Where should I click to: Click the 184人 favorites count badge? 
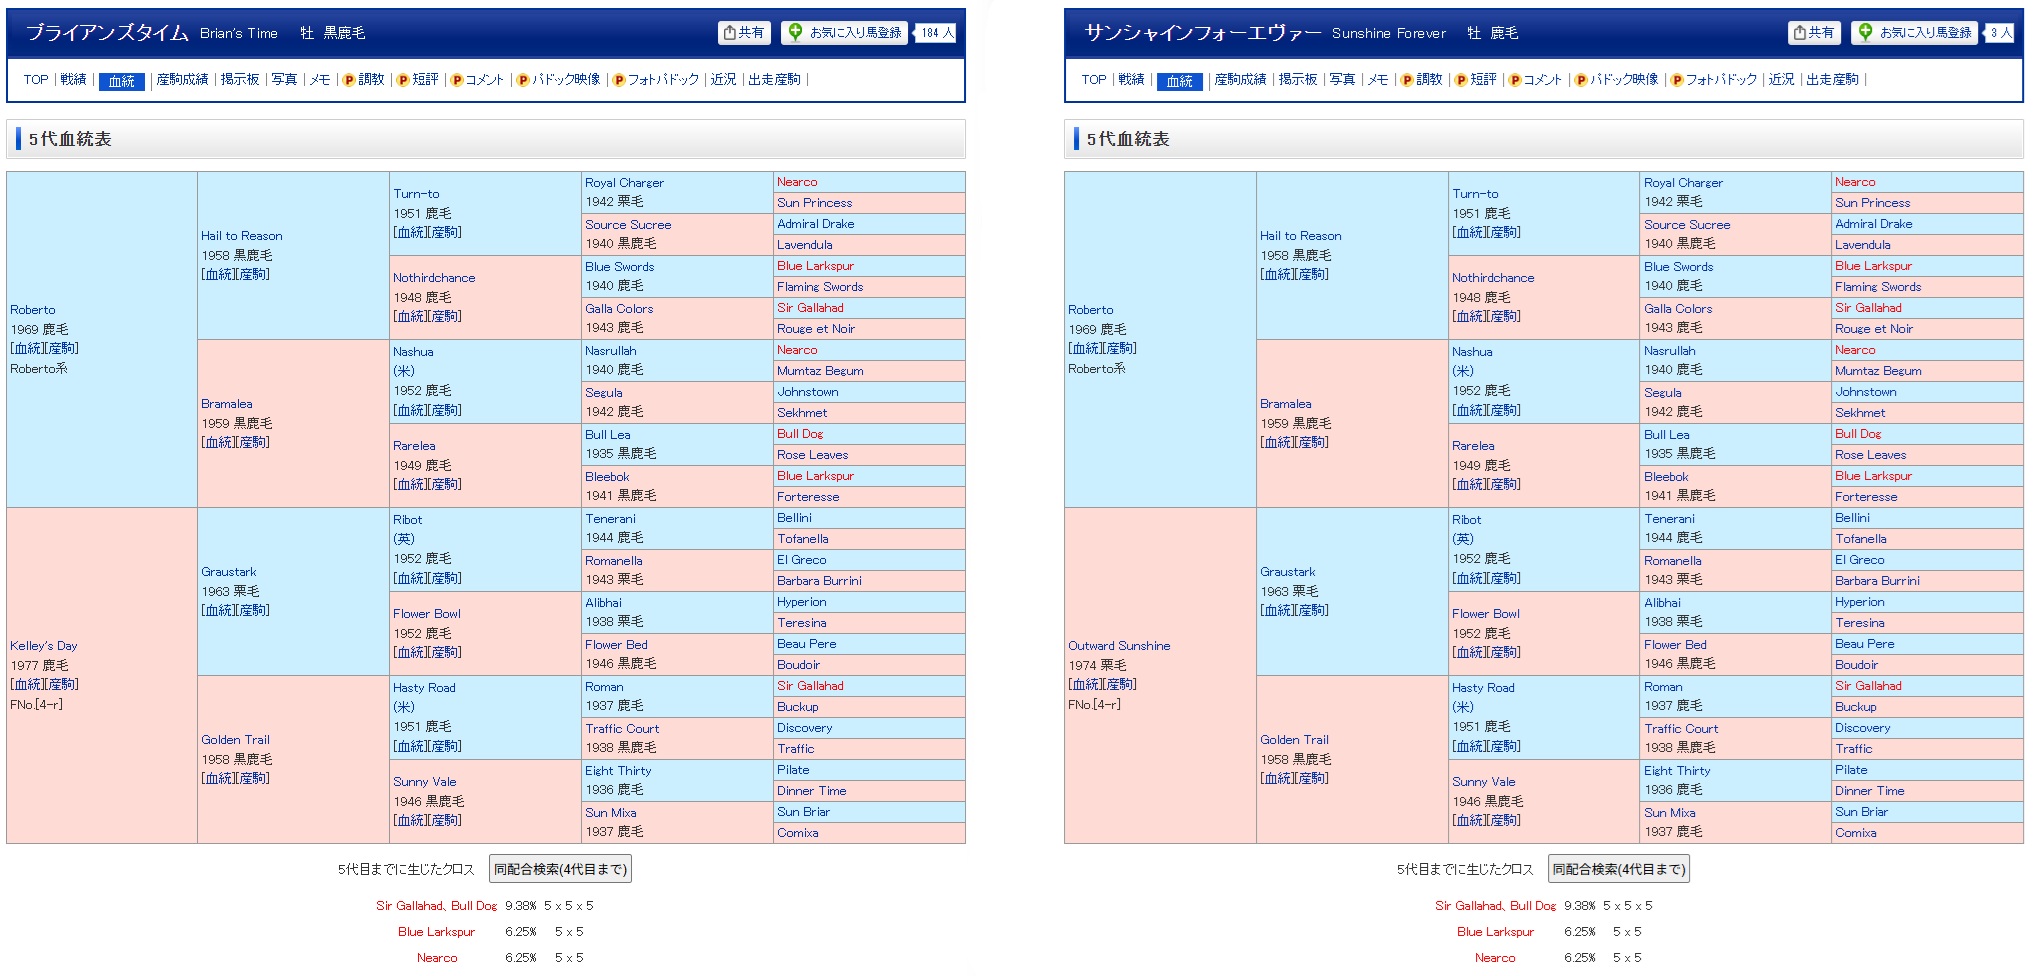pyautogui.click(x=936, y=33)
